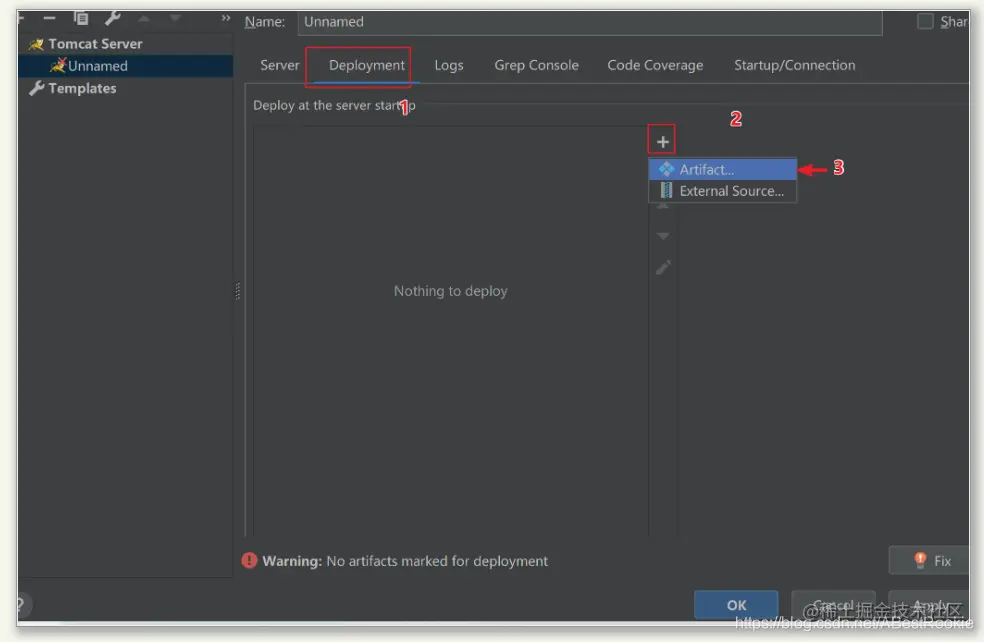This screenshot has height=642, width=984.
Task: Choose External Source... from the popup menu
Action: pos(722,191)
